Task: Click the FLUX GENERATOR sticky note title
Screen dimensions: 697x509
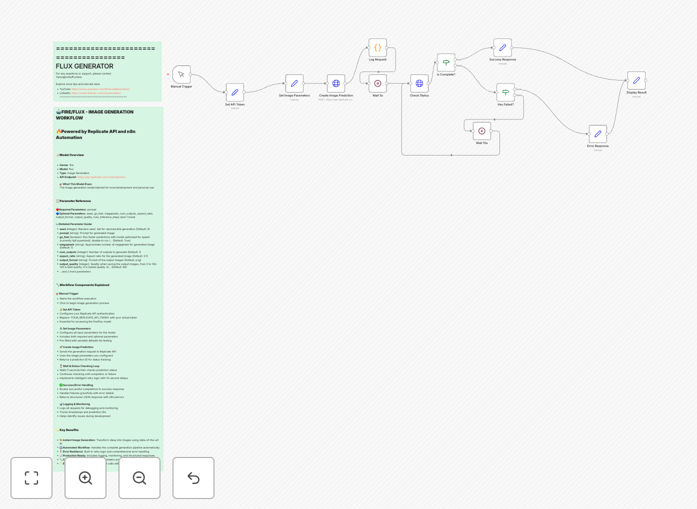Action: pos(84,66)
